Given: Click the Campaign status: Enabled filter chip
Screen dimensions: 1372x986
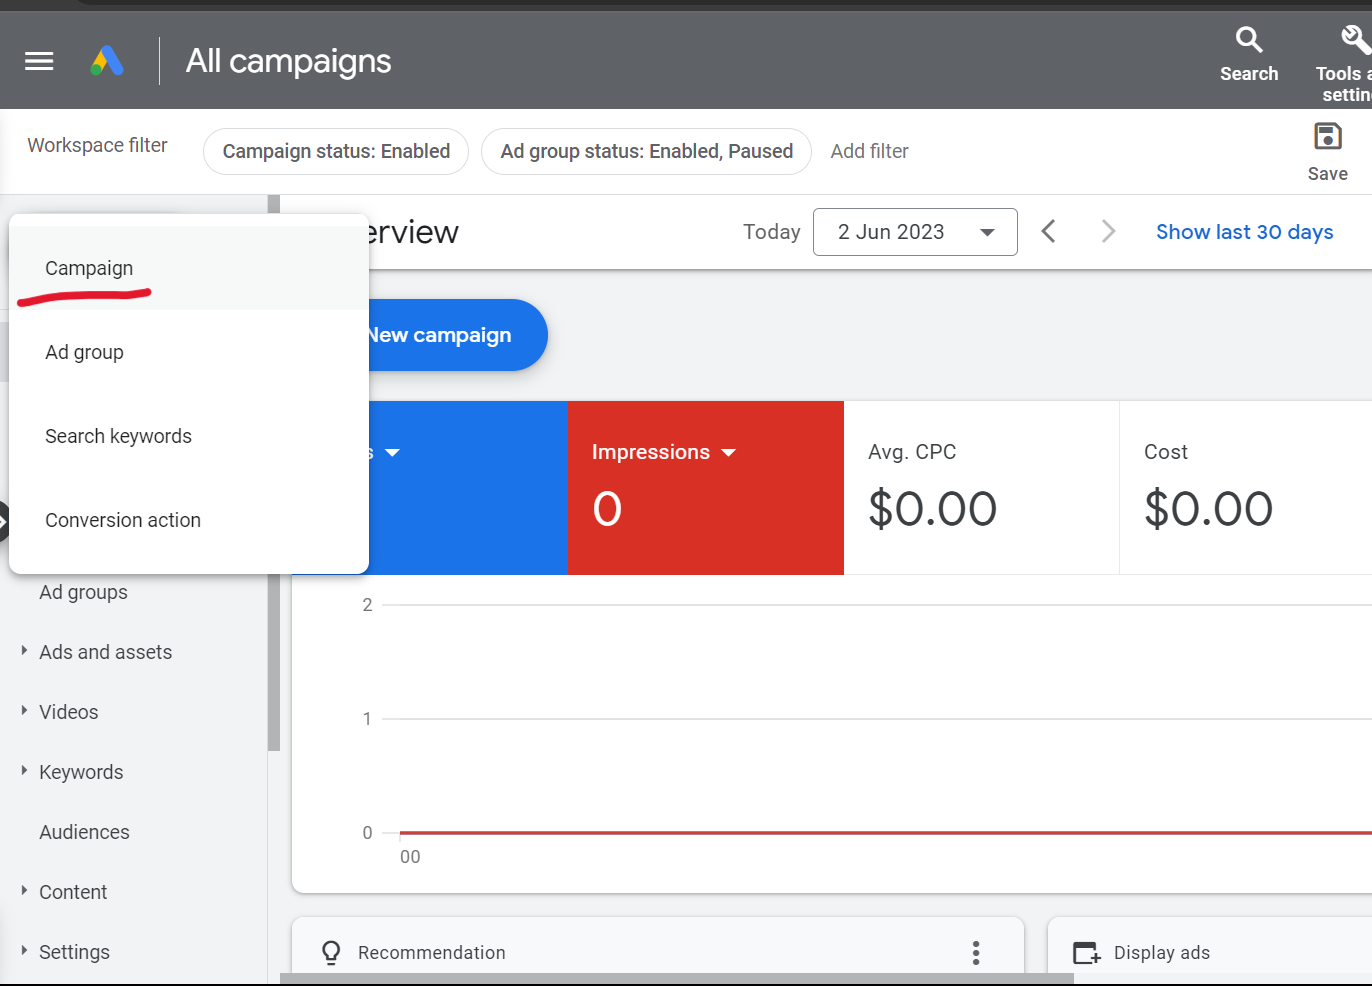Looking at the screenshot, I should (x=336, y=151).
